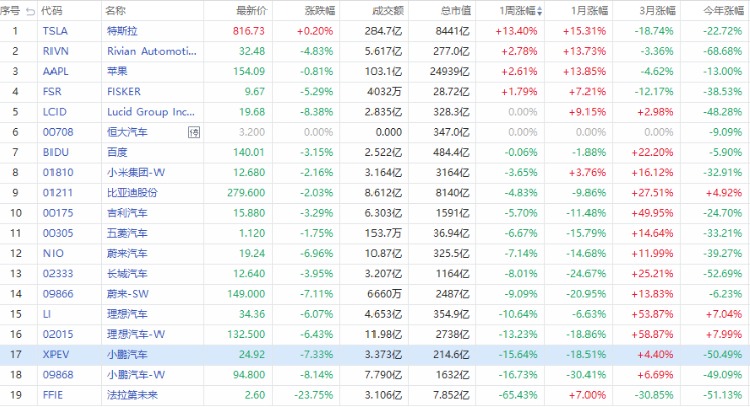
Task: Open stock code 00305
Action: tap(58, 233)
